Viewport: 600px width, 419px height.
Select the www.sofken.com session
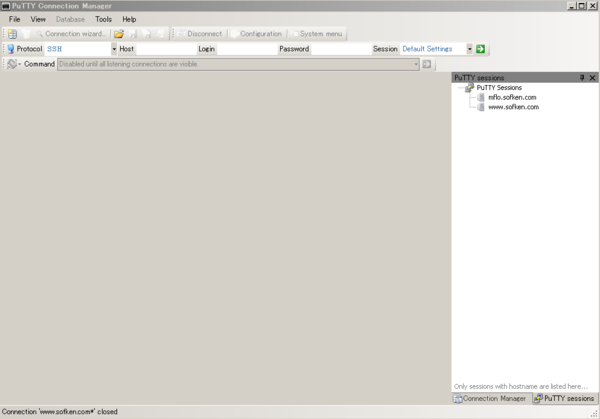(x=514, y=107)
